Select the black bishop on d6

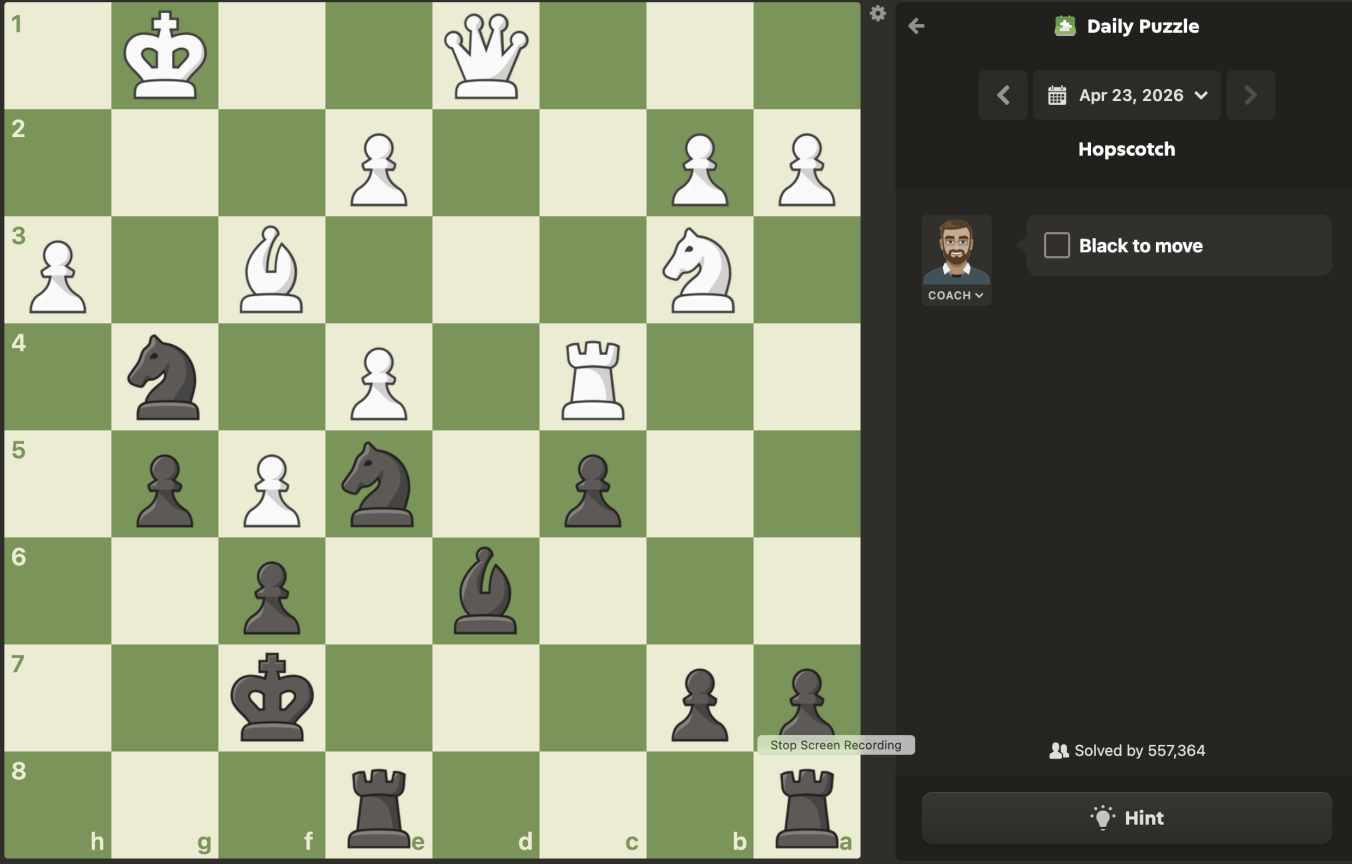pyautogui.click(x=486, y=592)
